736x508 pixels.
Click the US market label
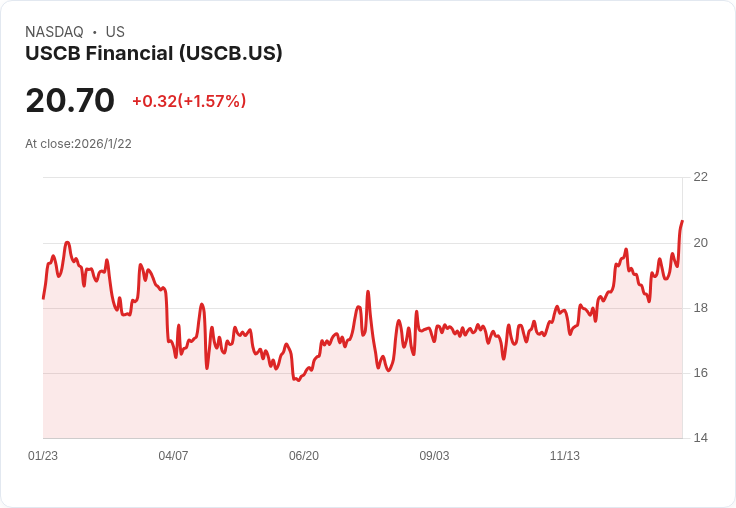coord(115,32)
